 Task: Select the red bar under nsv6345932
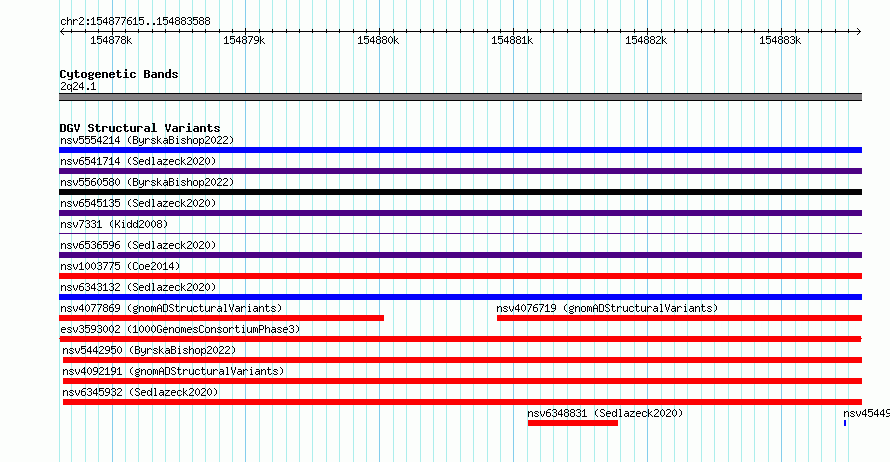point(462,402)
